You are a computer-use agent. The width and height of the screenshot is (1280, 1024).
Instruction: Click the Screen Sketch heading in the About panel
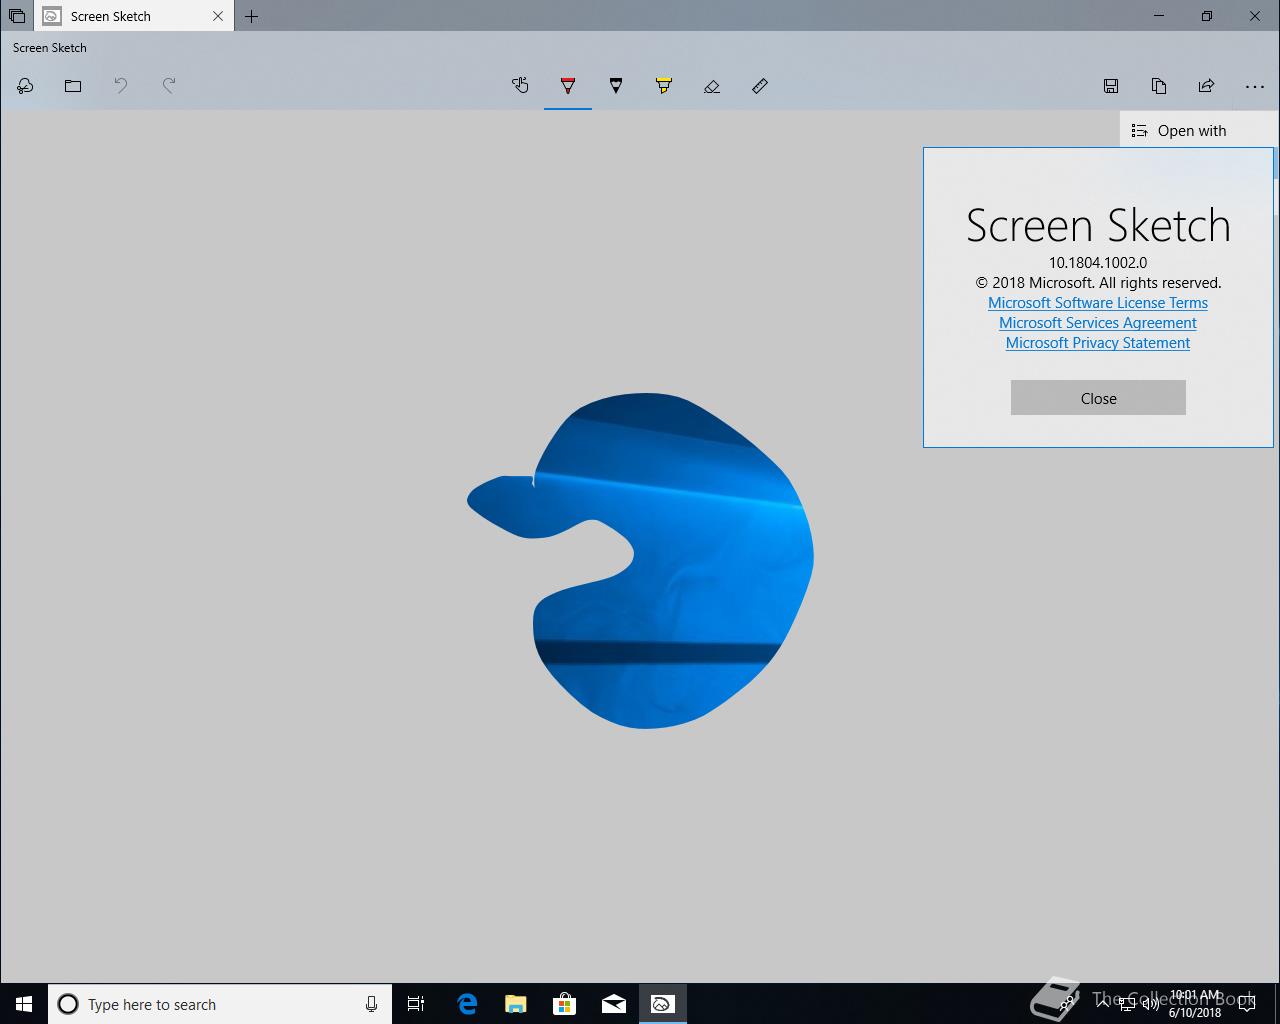pos(1098,225)
